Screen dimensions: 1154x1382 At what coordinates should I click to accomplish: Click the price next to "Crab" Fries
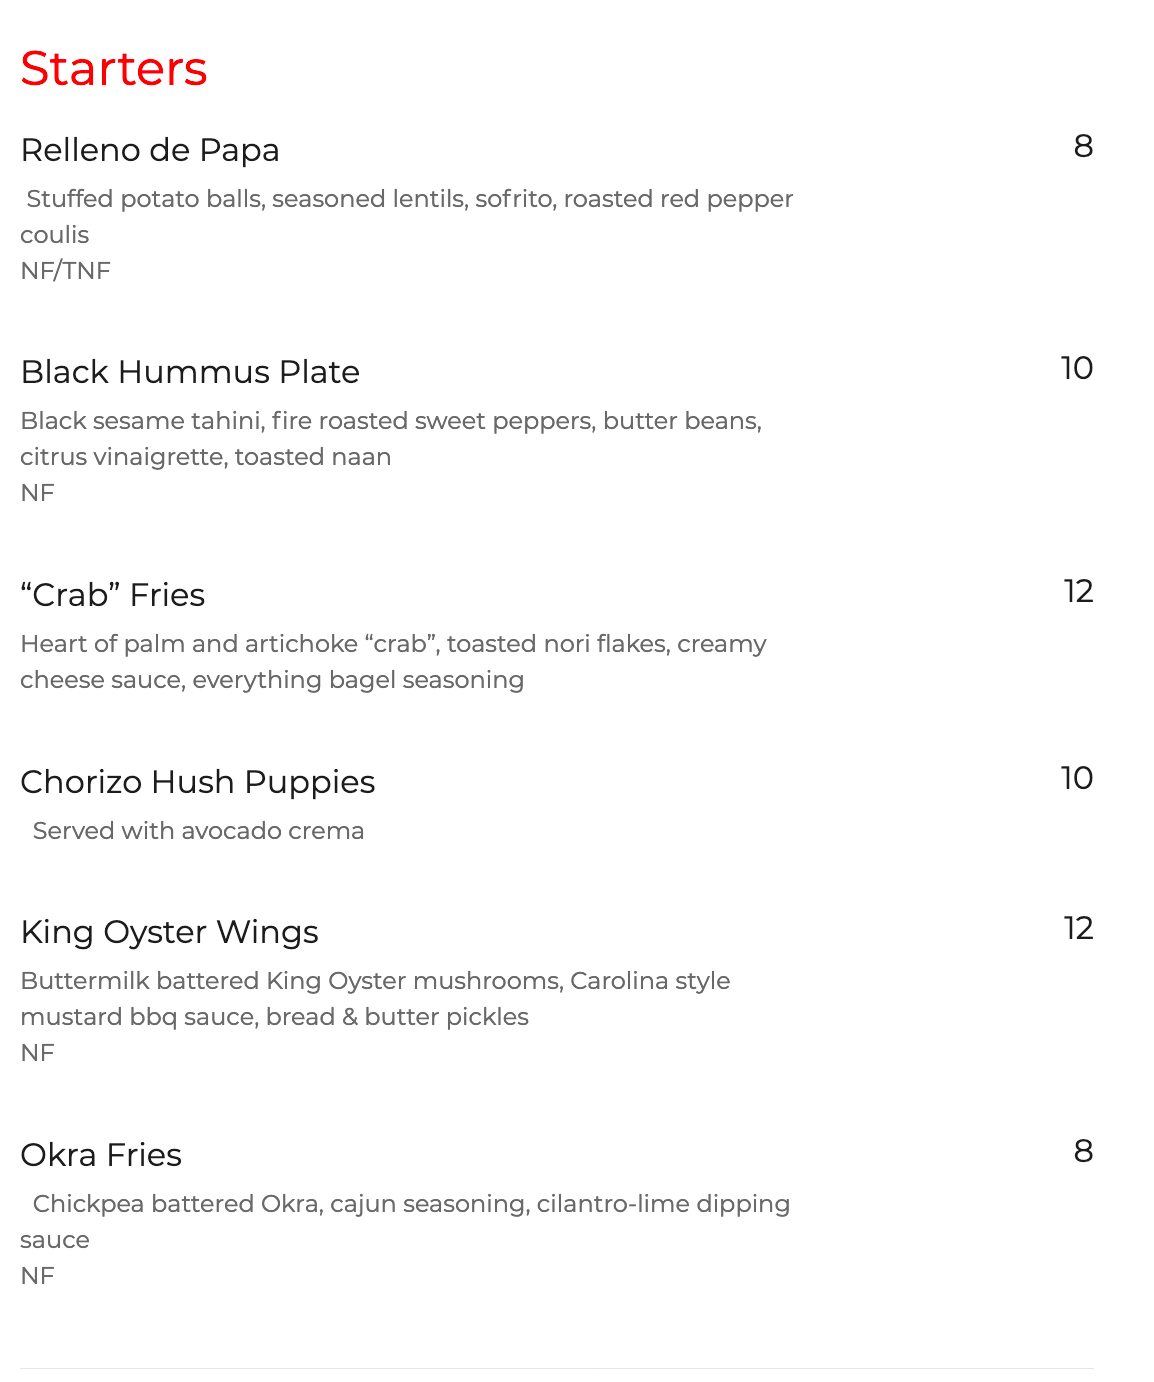tap(1078, 592)
